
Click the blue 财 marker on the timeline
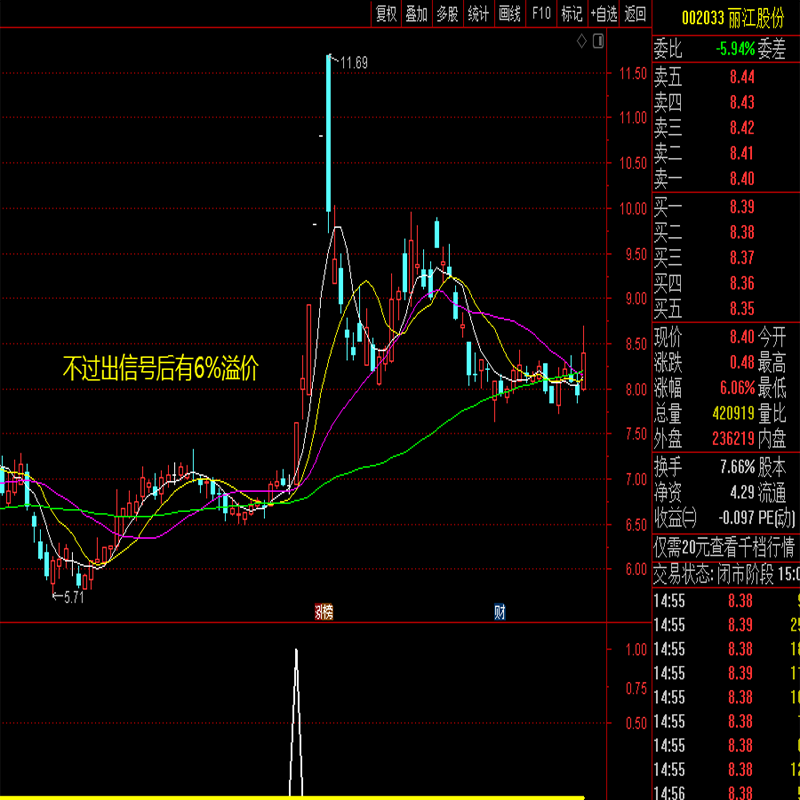(499, 612)
